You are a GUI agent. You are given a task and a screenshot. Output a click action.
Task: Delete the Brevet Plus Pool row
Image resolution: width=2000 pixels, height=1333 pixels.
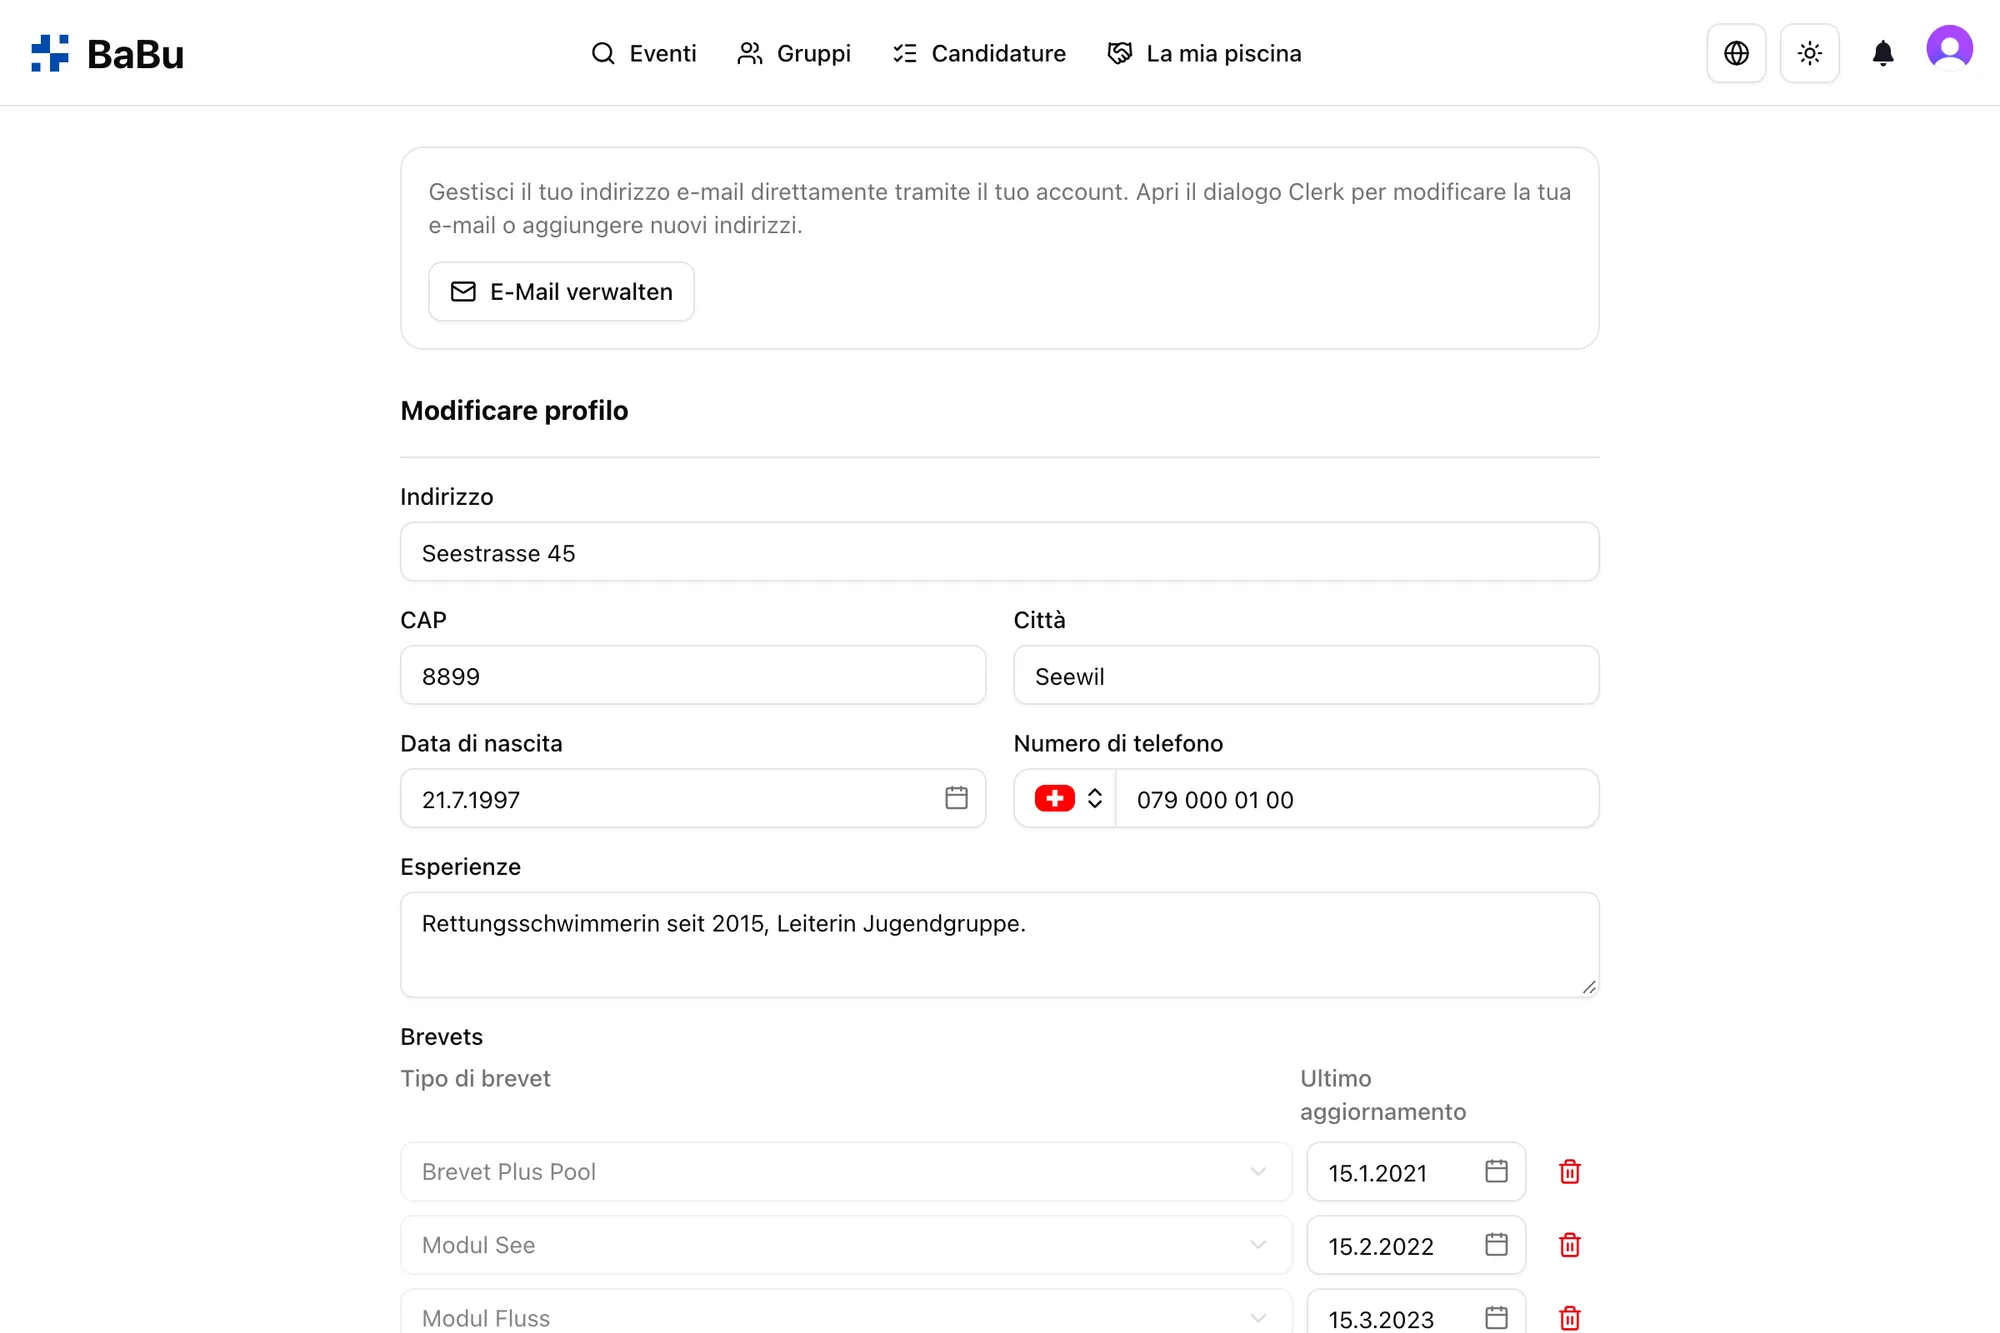[x=1569, y=1171]
